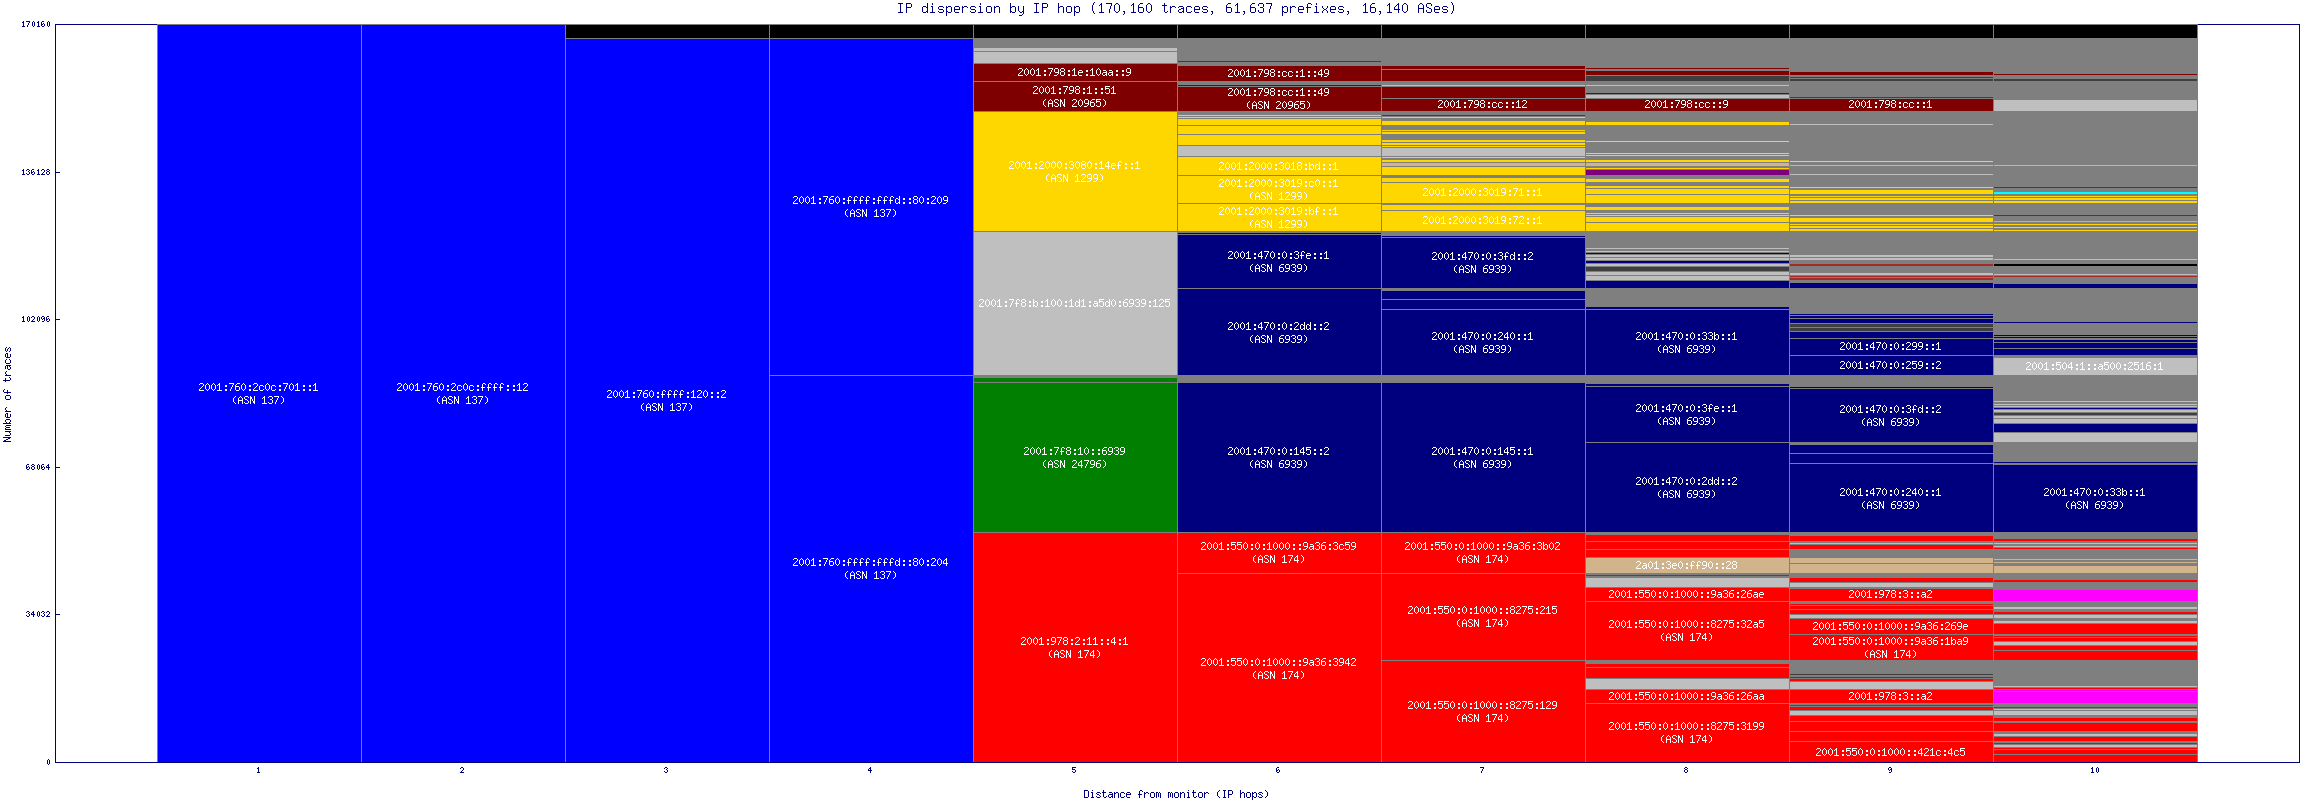Image resolution: width=2300 pixels, height=800 pixels.
Task: Click 2001:798:cc:1::49 block labeled ASN 20965
Action: 1279,98
